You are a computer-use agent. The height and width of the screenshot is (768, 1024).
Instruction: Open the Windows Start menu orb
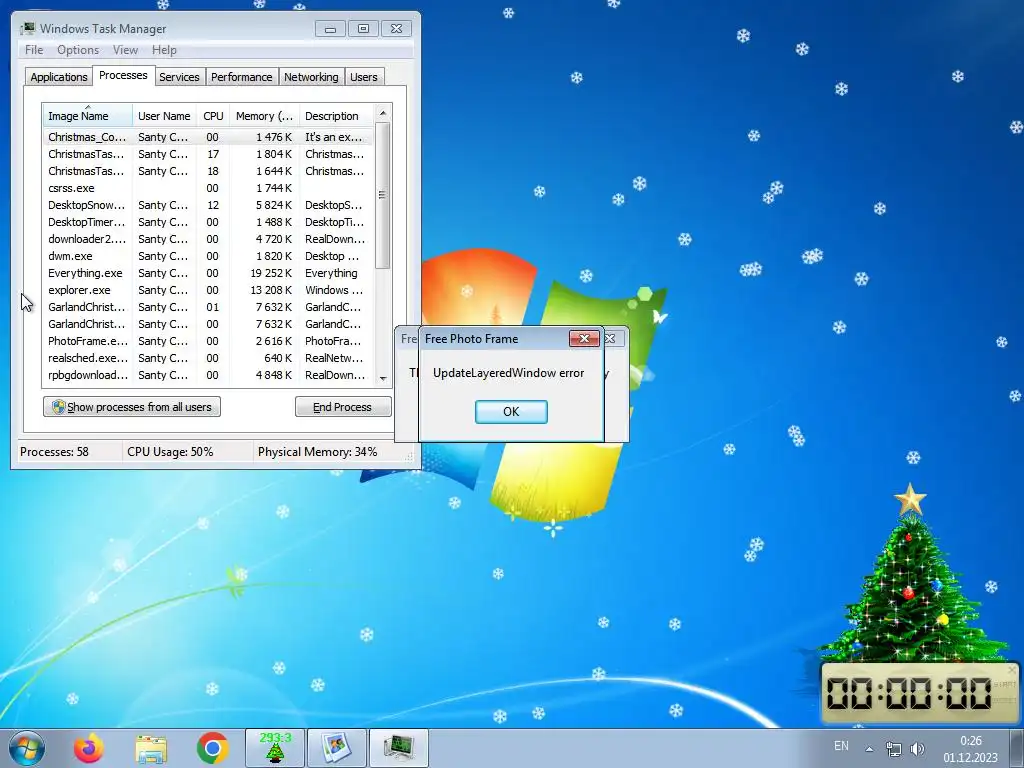(x=27, y=748)
